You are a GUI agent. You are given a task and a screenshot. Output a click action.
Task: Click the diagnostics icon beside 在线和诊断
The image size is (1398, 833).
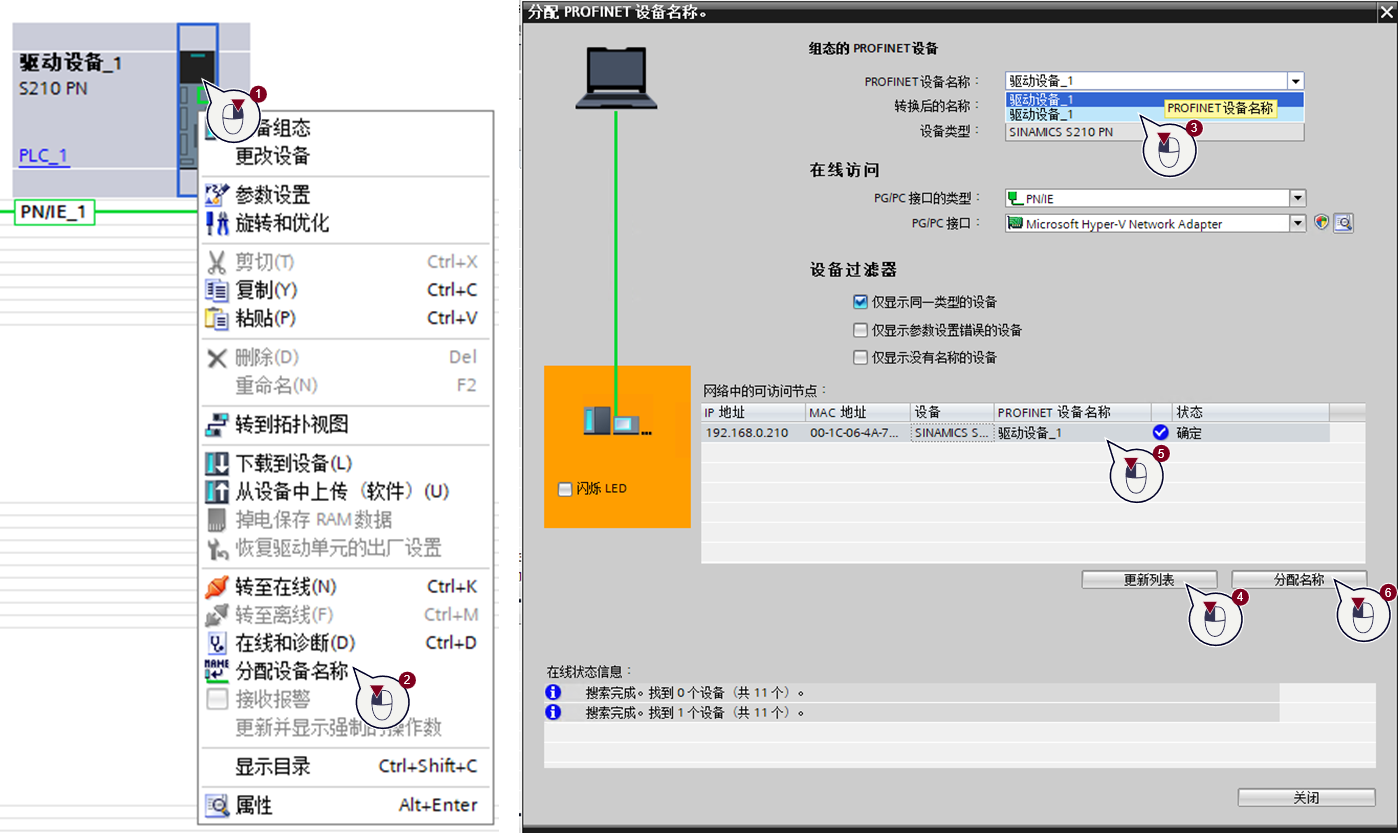pos(217,643)
